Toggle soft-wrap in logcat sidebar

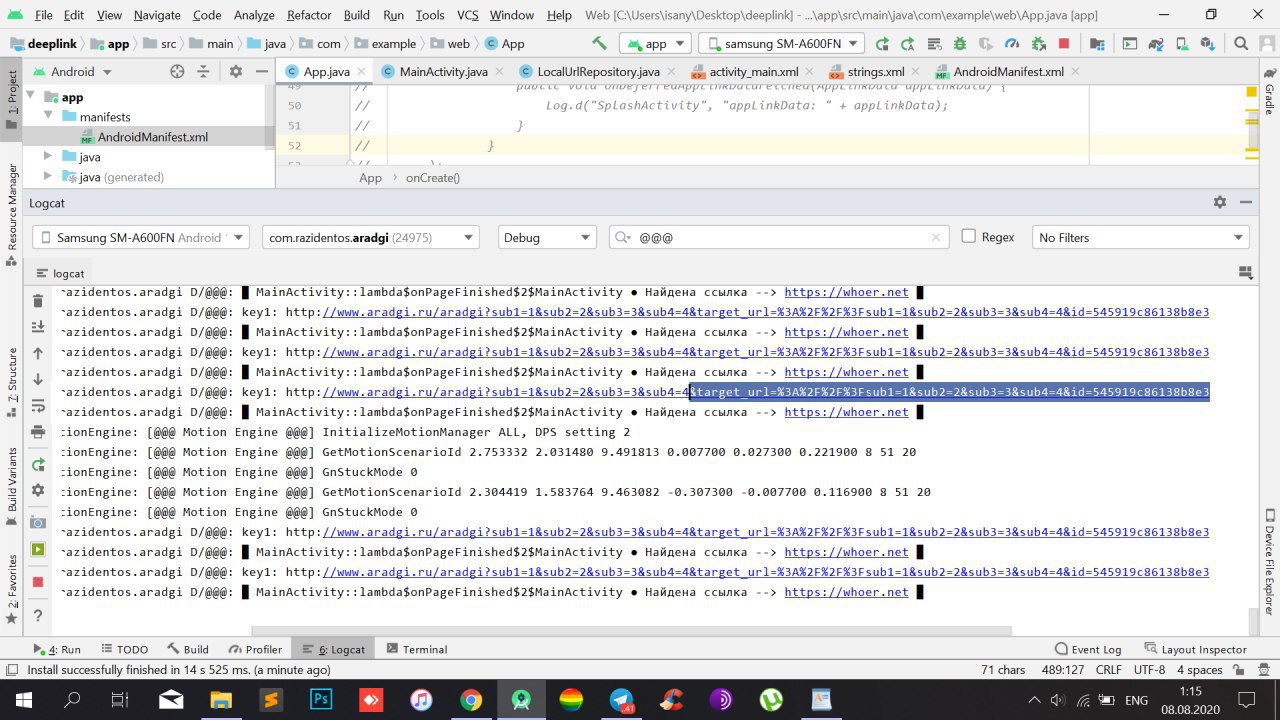(38, 405)
